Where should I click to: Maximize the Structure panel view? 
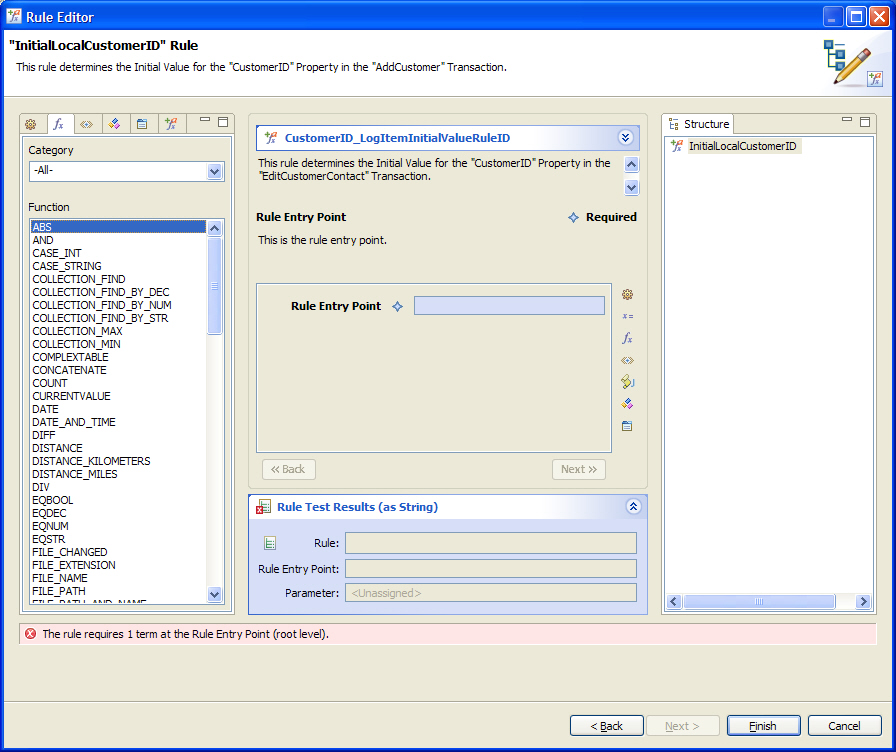864,122
